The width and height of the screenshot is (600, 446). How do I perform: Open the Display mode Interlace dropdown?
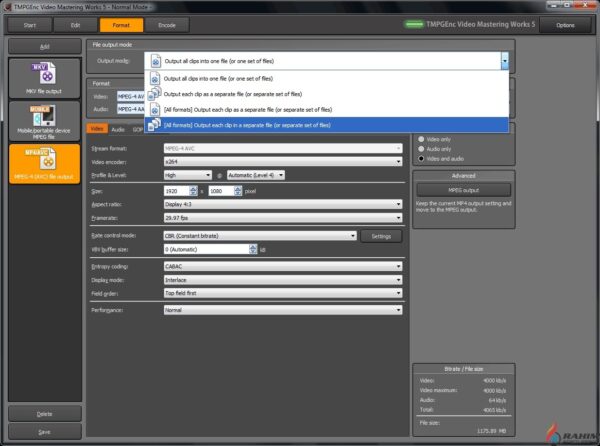click(283, 280)
